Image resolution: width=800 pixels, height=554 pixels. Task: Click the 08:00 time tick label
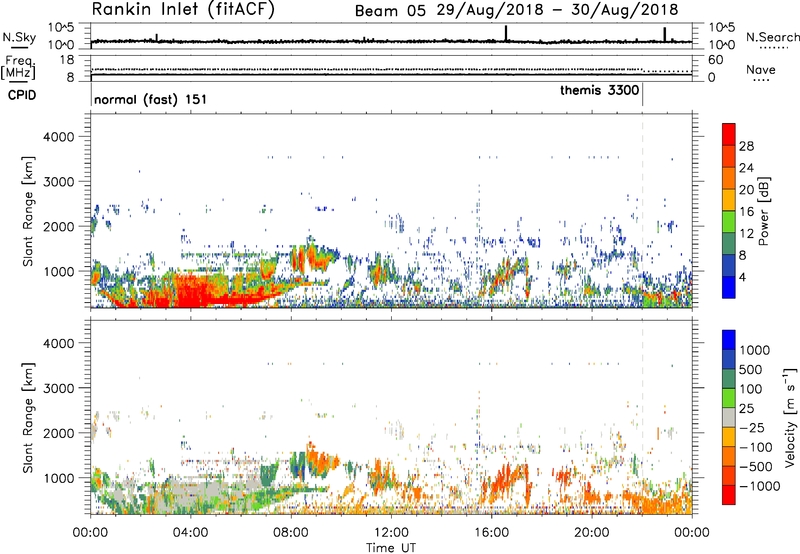coord(290,533)
